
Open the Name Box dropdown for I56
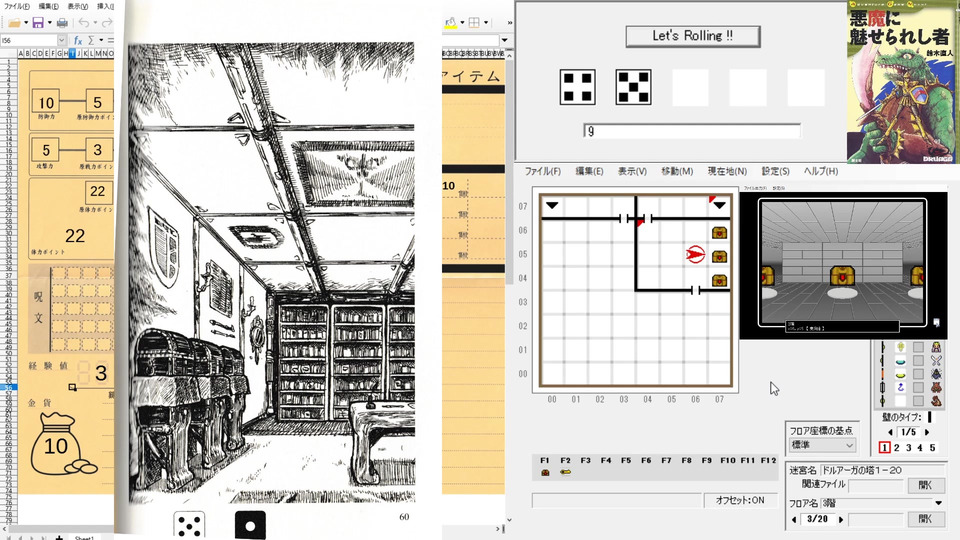click(62, 40)
